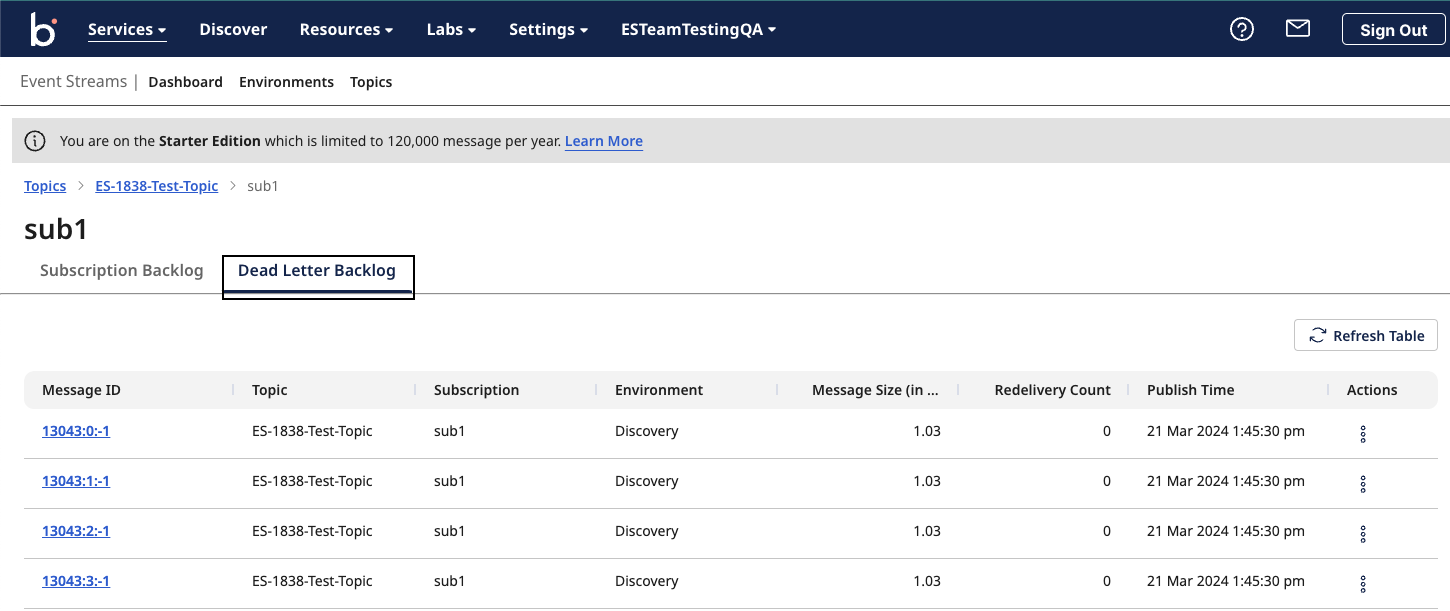Open actions menu for message 13043:2:-1
Image resolution: width=1450 pixels, height=611 pixels.
(x=1362, y=534)
